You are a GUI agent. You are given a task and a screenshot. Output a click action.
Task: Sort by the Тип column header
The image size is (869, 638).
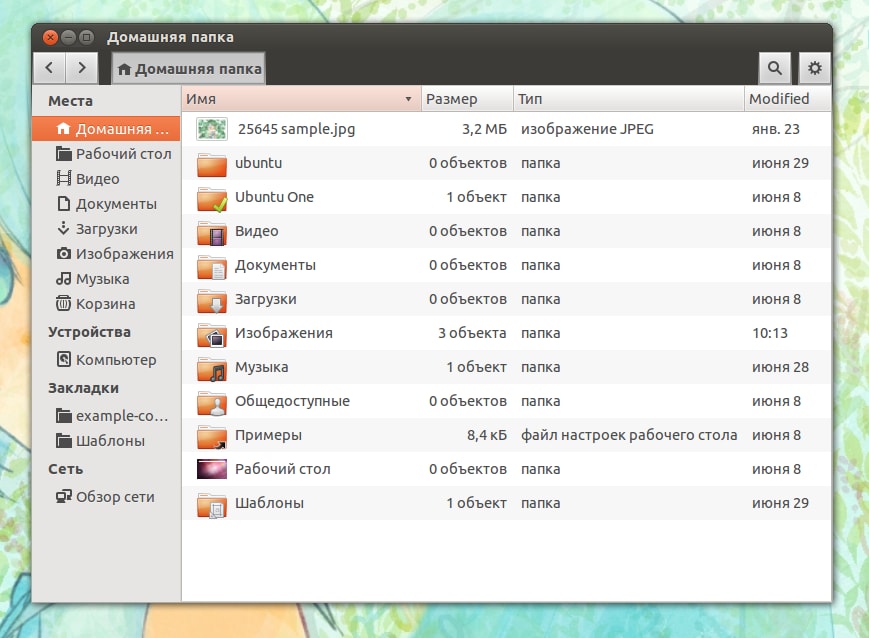(628, 99)
